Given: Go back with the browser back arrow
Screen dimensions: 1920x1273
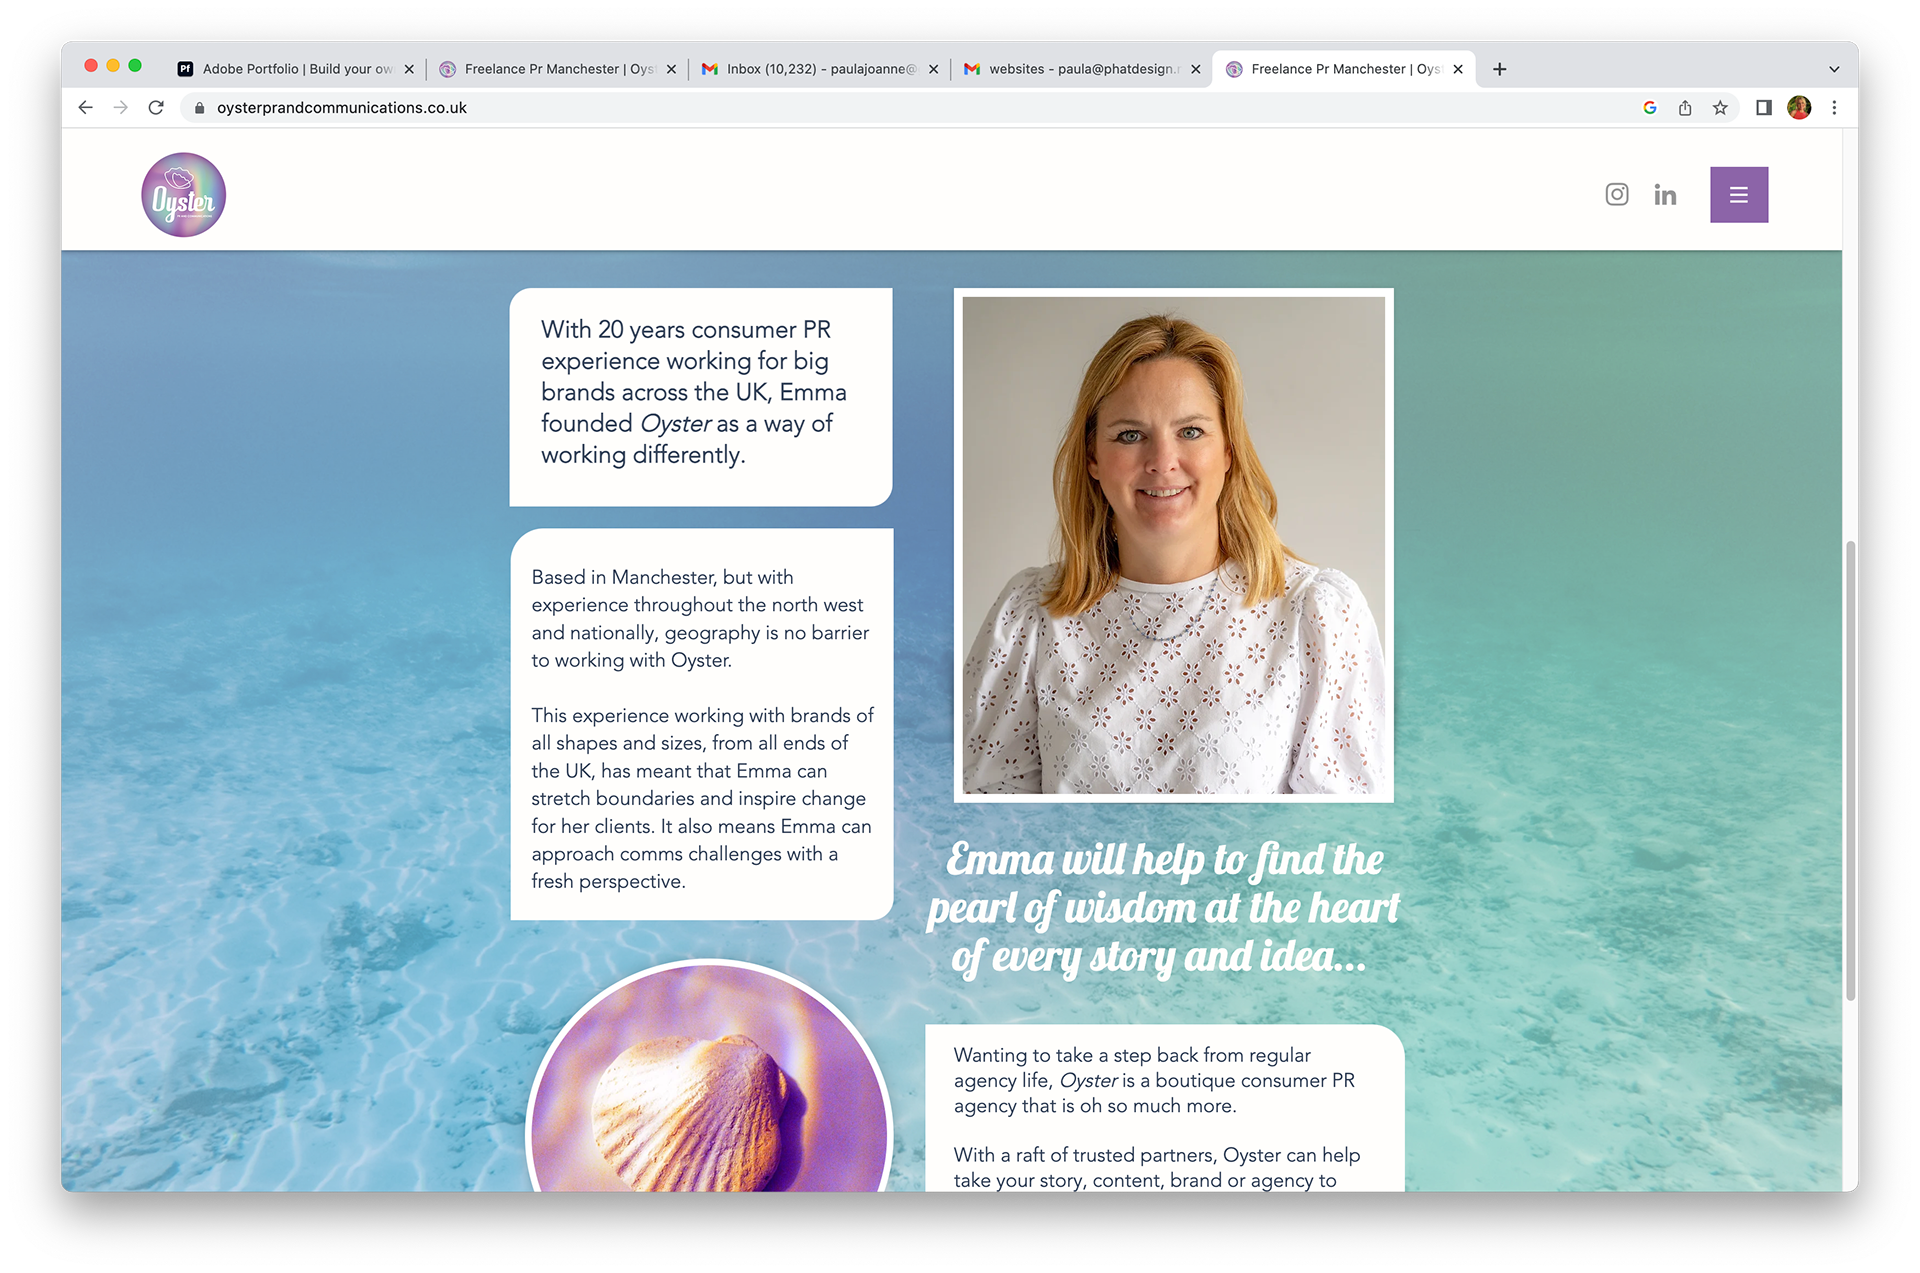Looking at the screenshot, I should (86, 108).
